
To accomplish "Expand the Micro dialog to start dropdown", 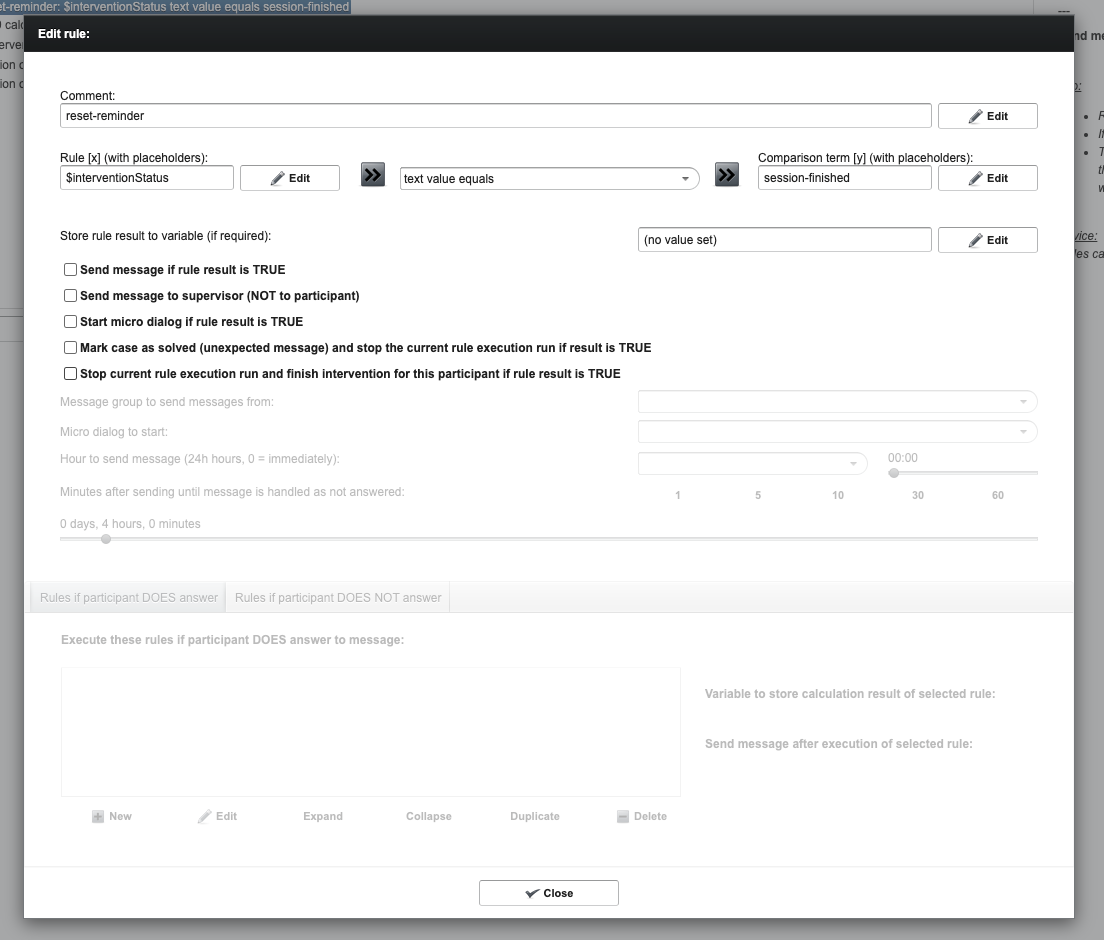I will coord(837,432).
